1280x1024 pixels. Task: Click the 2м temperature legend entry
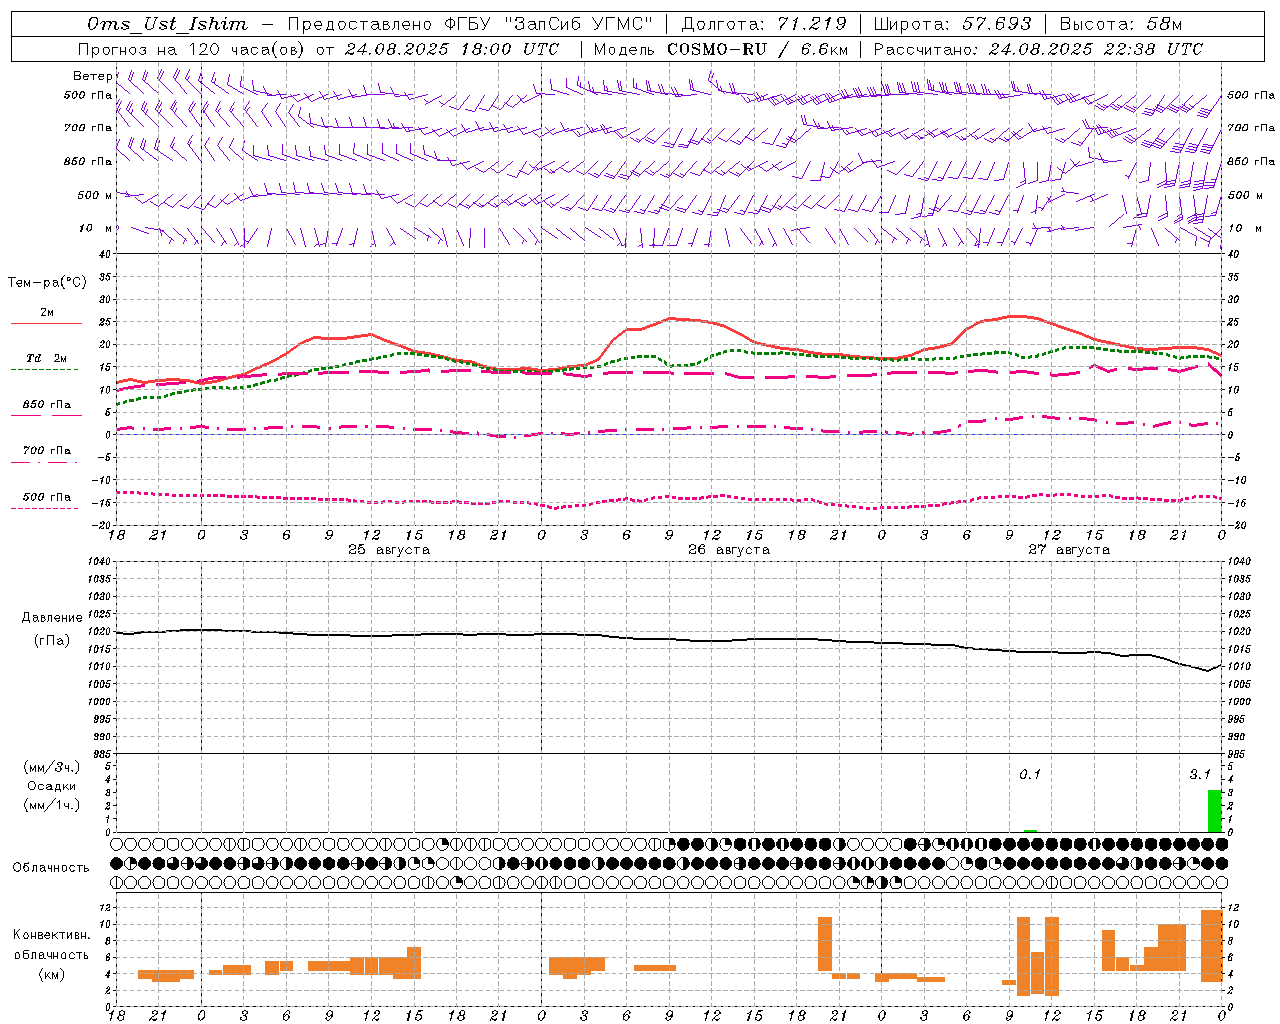point(47,312)
